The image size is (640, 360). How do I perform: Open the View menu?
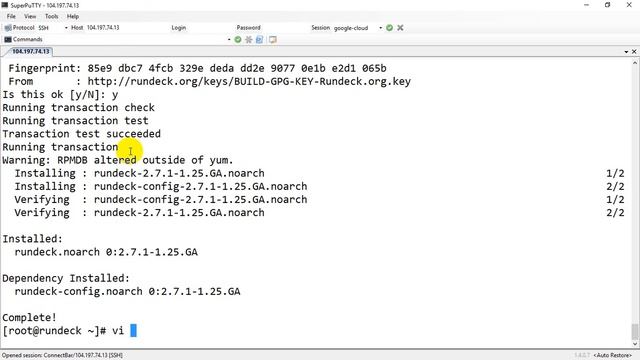point(30,16)
